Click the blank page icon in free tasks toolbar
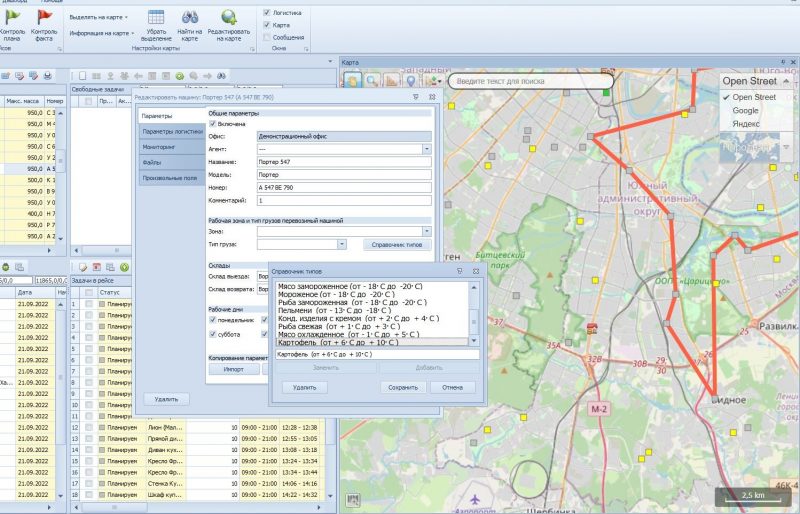The width and height of the screenshot is (800, 514). [x=83, y=76]
